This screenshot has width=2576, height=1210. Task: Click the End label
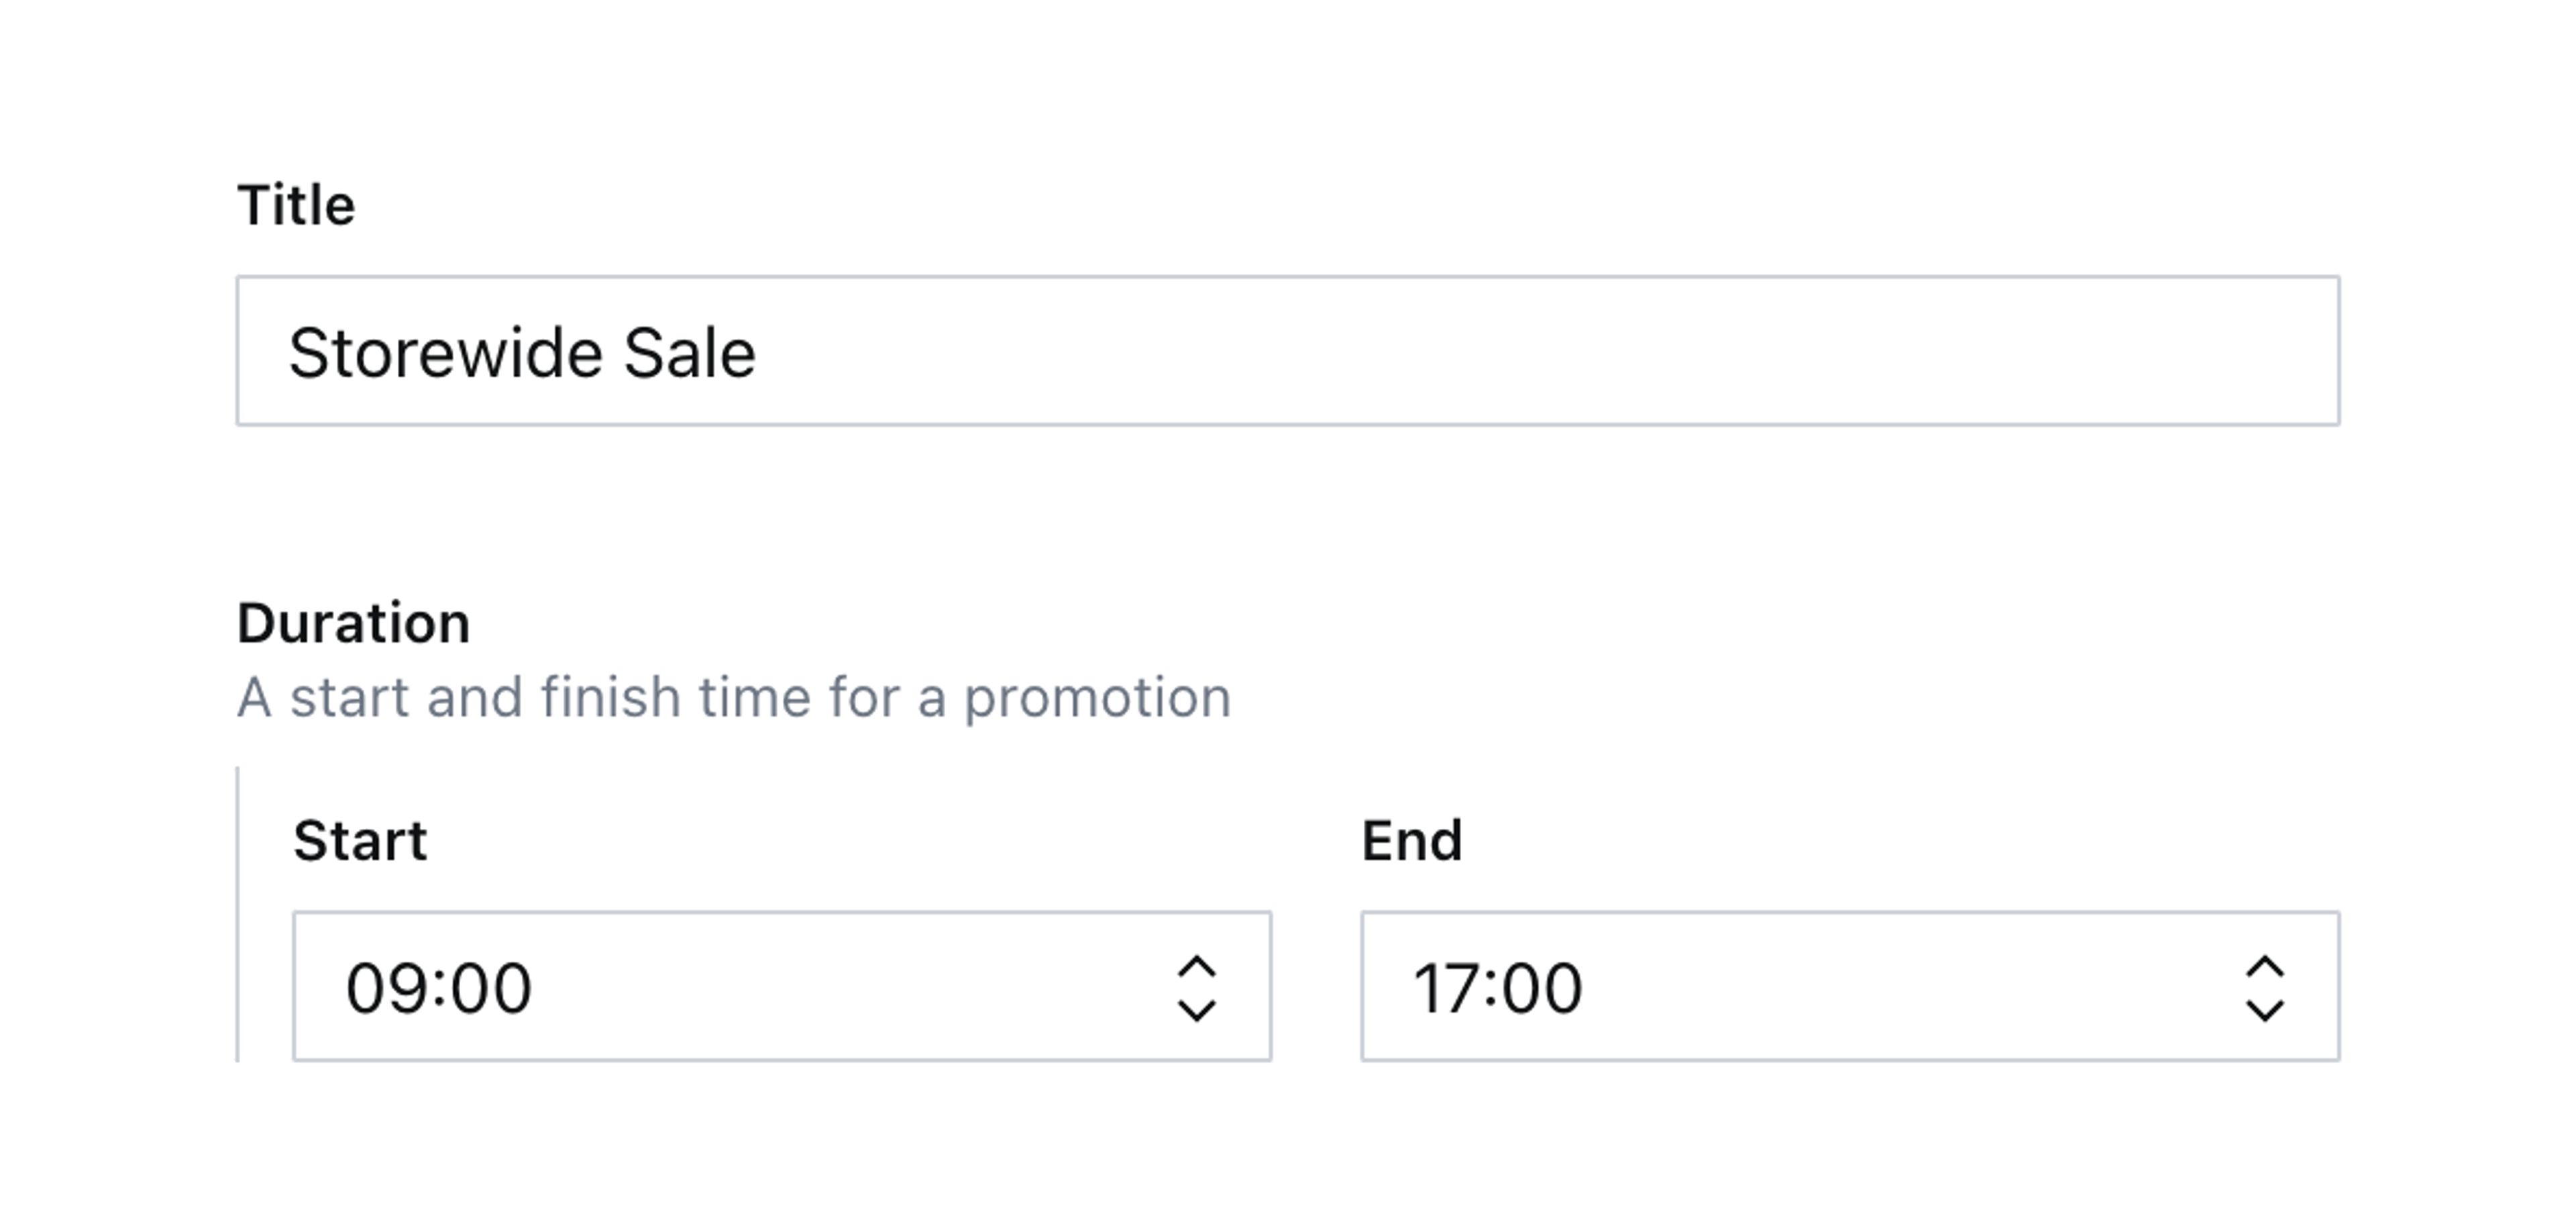click(x=1411, y=840)
